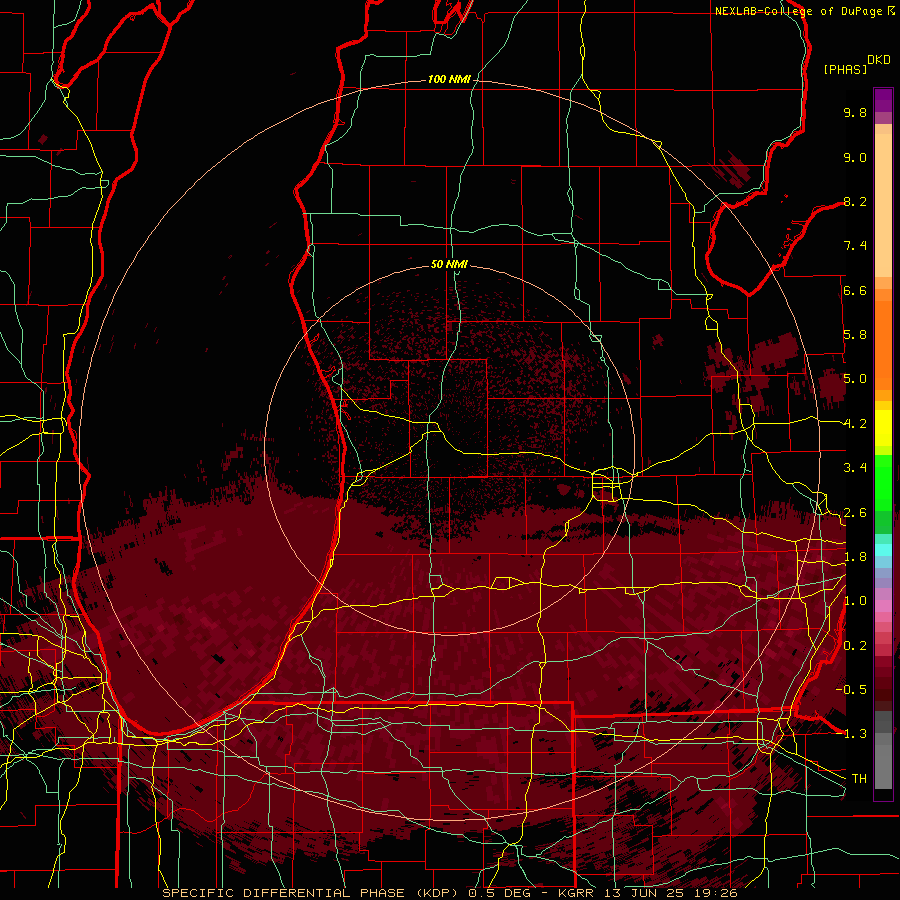Click the NEXLAB-College of DuPage label
This screenshot has height=900, width=900.
(799, 11)
